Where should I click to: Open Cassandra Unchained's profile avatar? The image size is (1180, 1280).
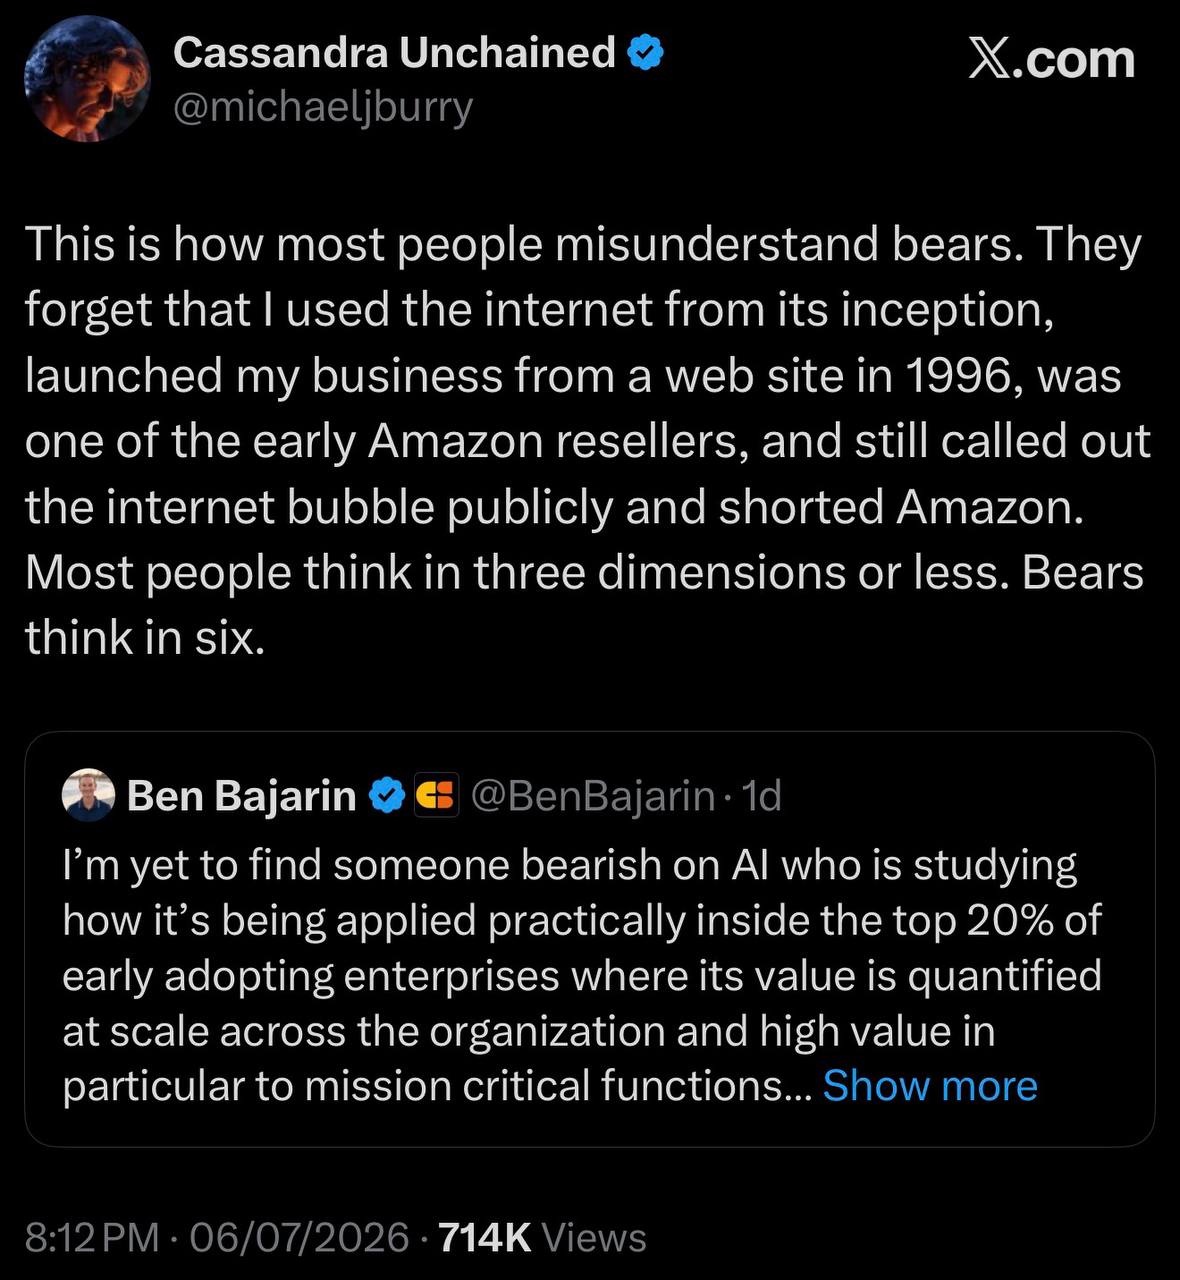point(86,81)
